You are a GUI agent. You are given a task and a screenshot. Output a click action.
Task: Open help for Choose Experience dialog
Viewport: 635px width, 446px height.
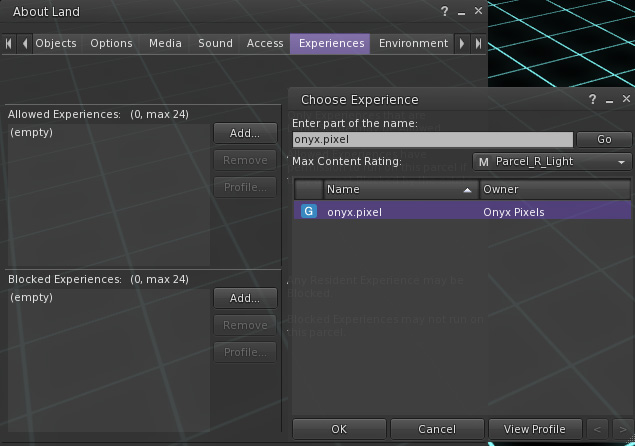[592, 99]
